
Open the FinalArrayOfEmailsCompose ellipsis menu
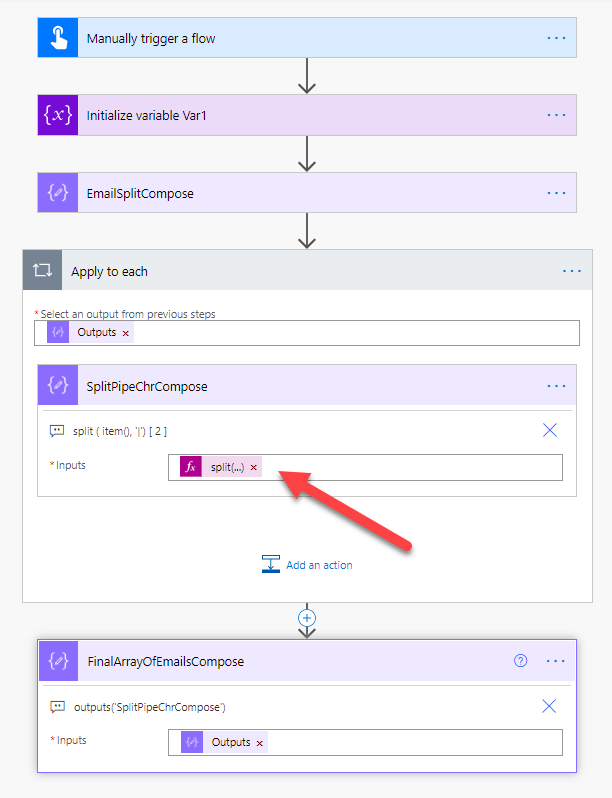pos(556,661)
